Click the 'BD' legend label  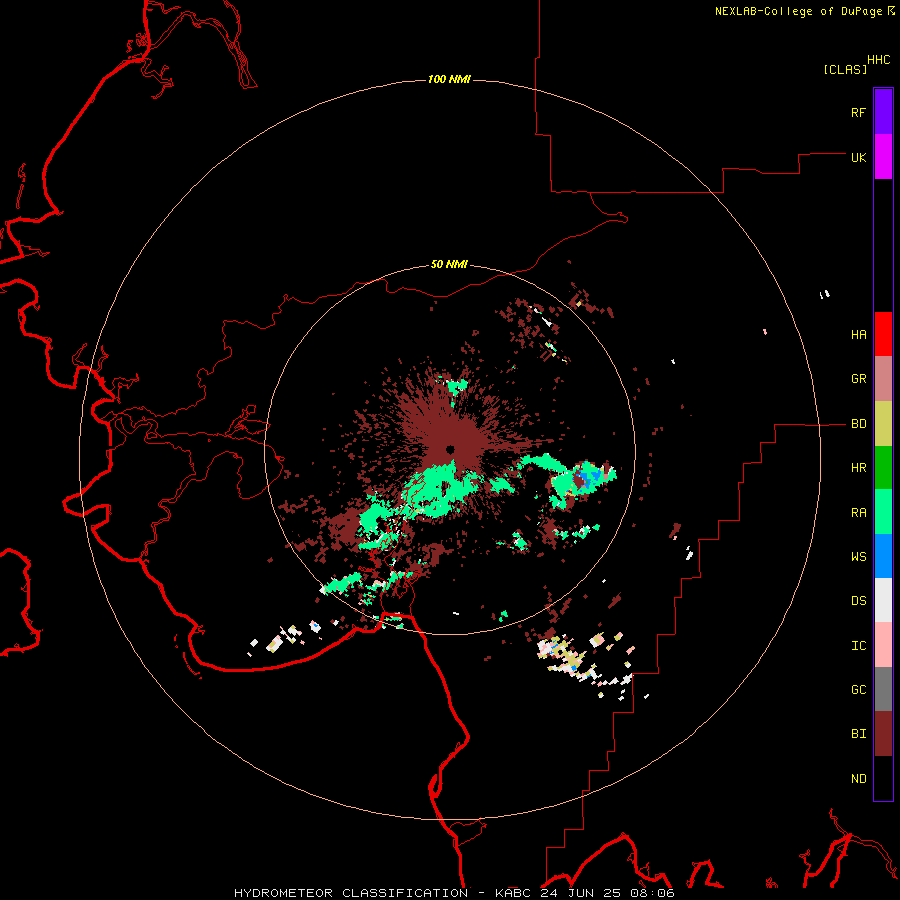click(x=858, y=424)
